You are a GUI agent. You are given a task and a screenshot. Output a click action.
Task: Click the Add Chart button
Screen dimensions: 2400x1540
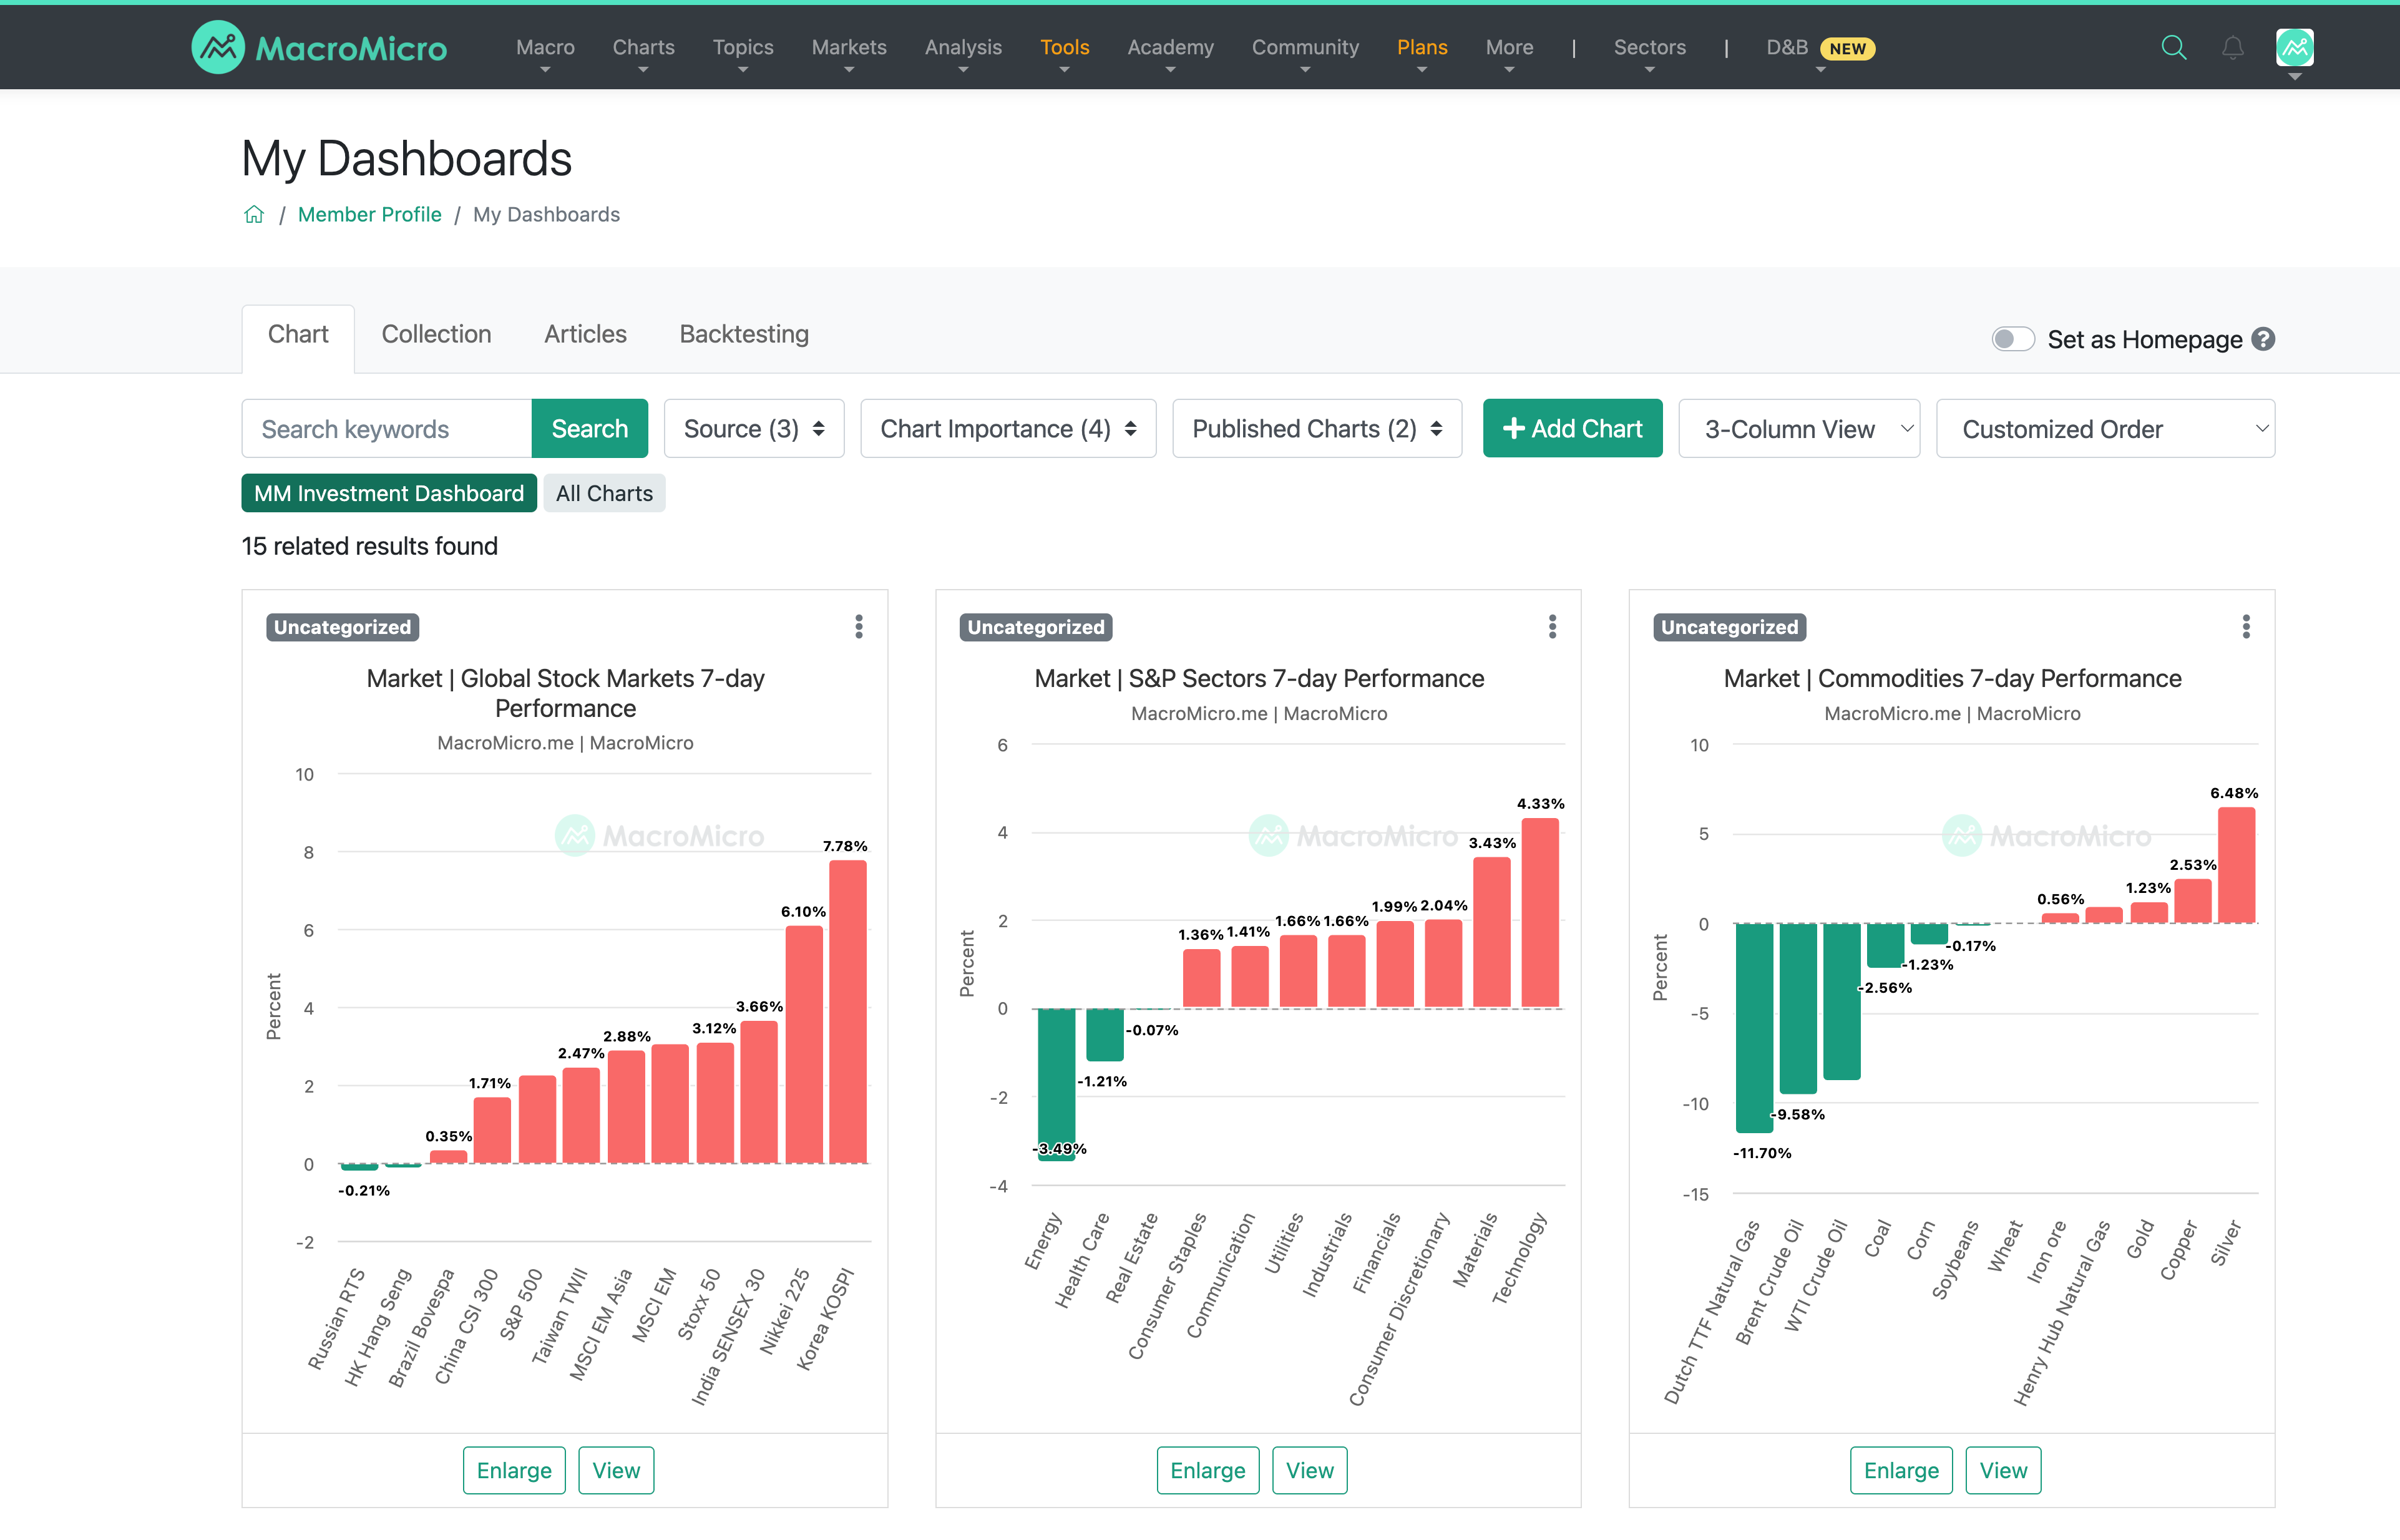pyautogui.click(x=1572, y=428)
